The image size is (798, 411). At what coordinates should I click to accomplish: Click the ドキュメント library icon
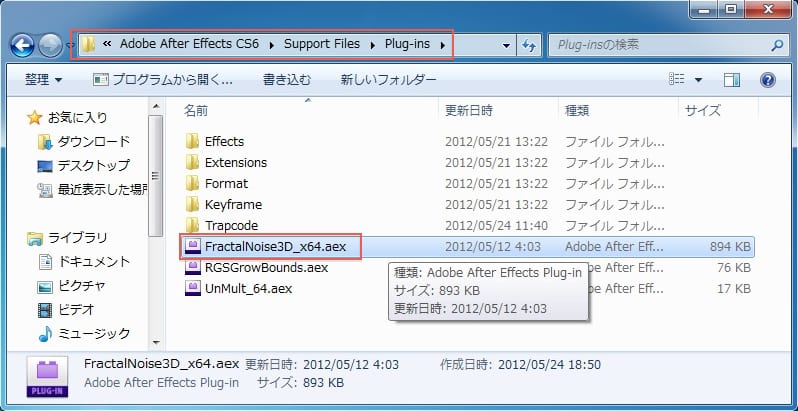[x=45, y=262]
